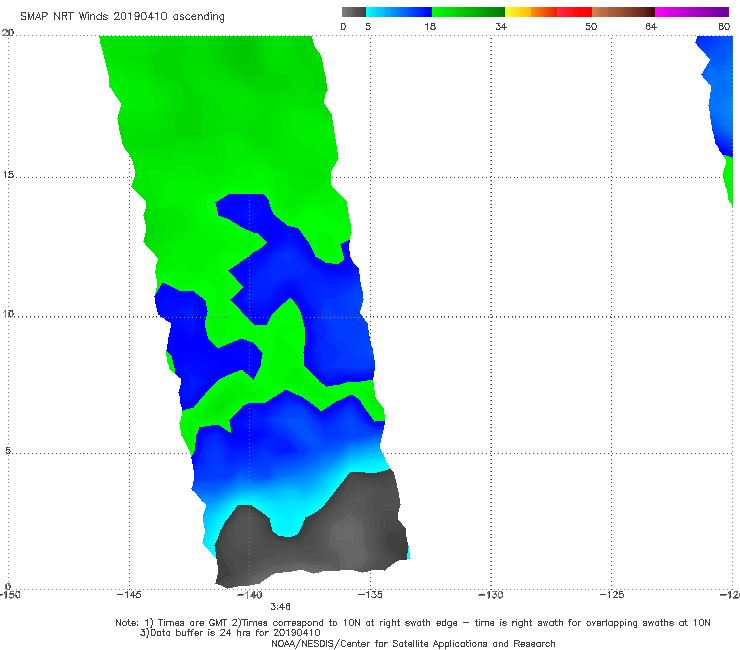Click the 'Data buffer is 24 hrs' note

pos(231,633)
